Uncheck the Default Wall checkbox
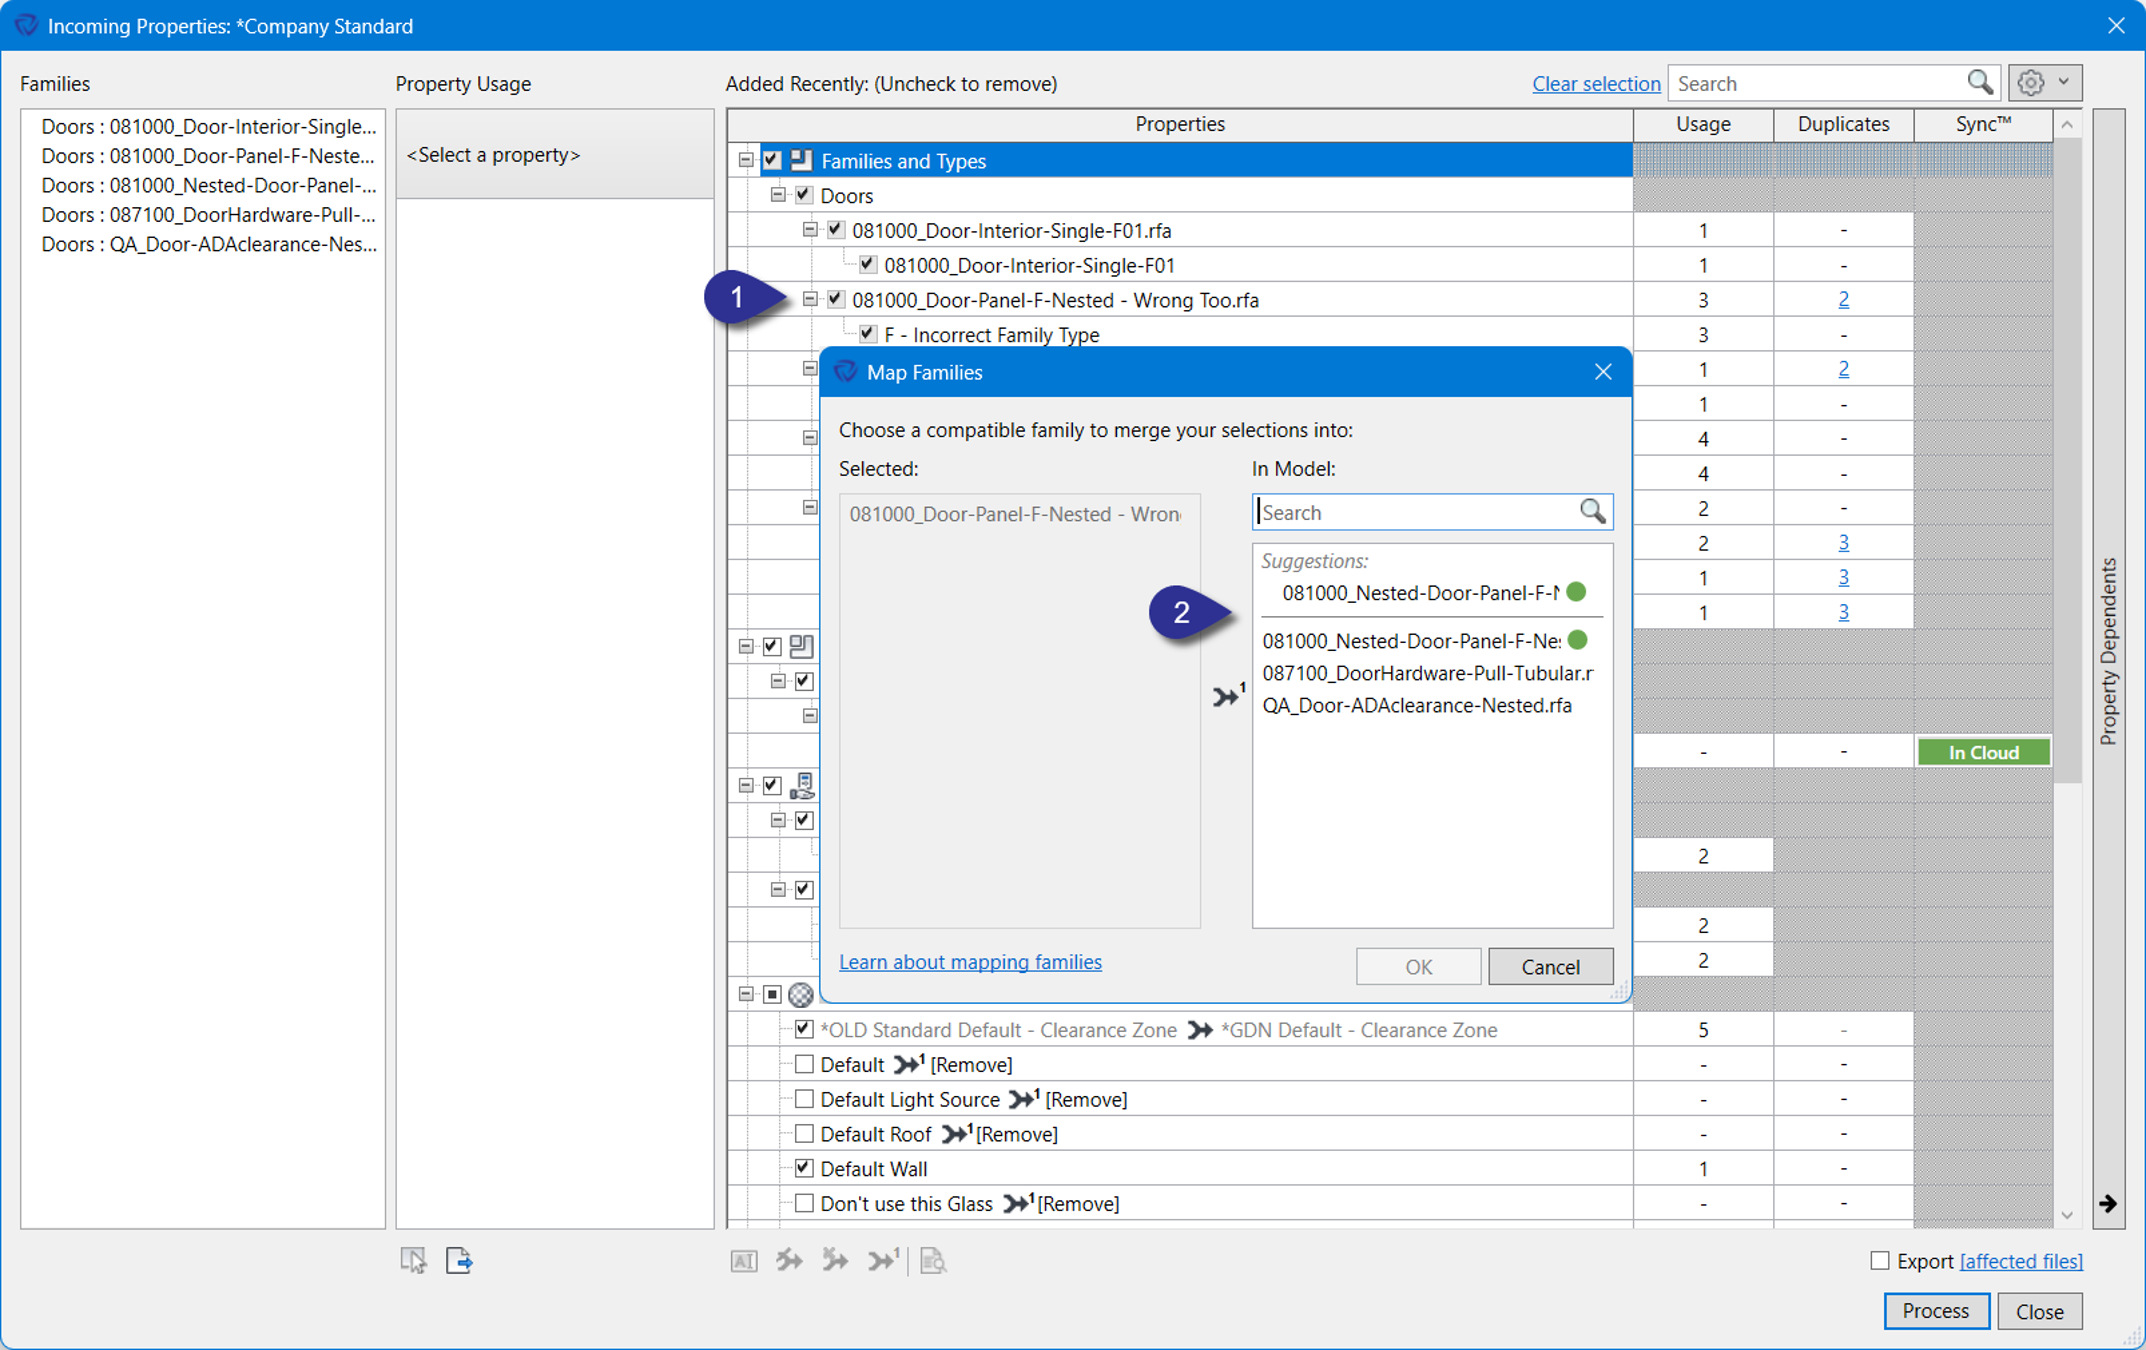The height and width of the screenshot is (1350, 2146). [804, 1168]
